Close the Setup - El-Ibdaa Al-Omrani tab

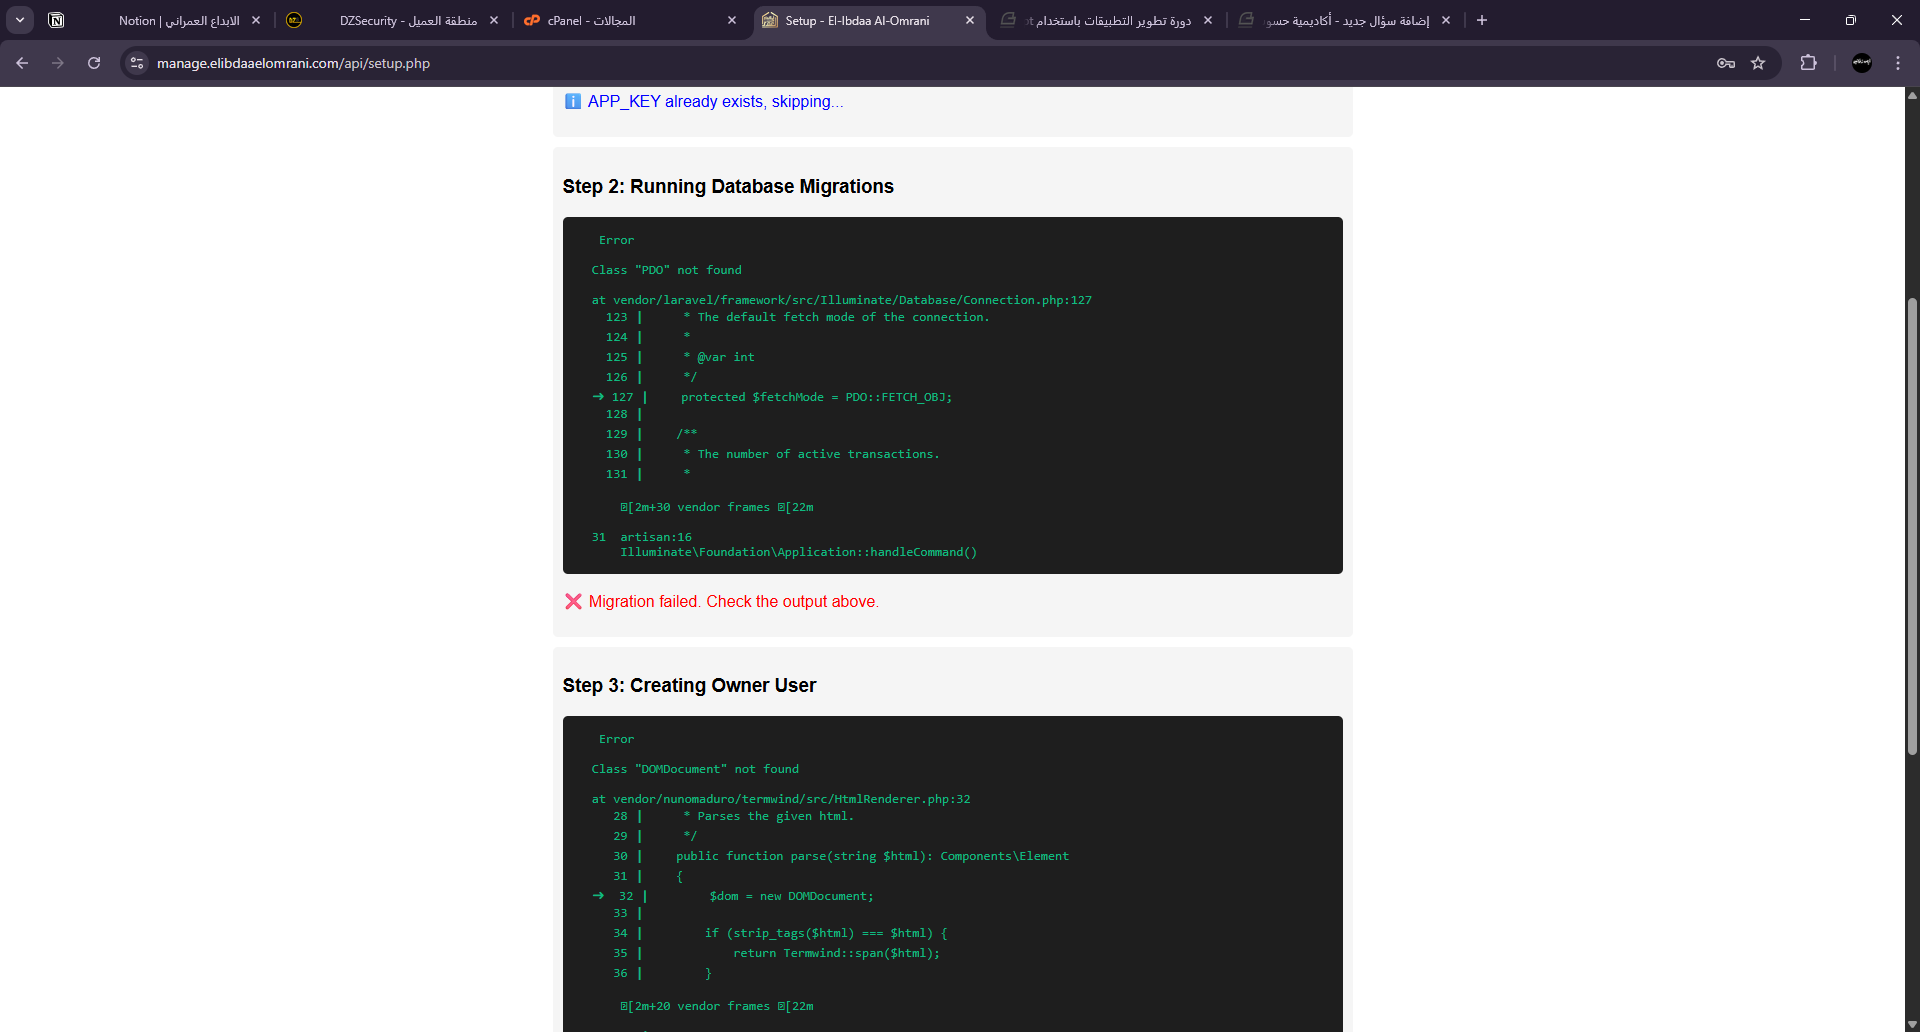[x=969, y=20]
